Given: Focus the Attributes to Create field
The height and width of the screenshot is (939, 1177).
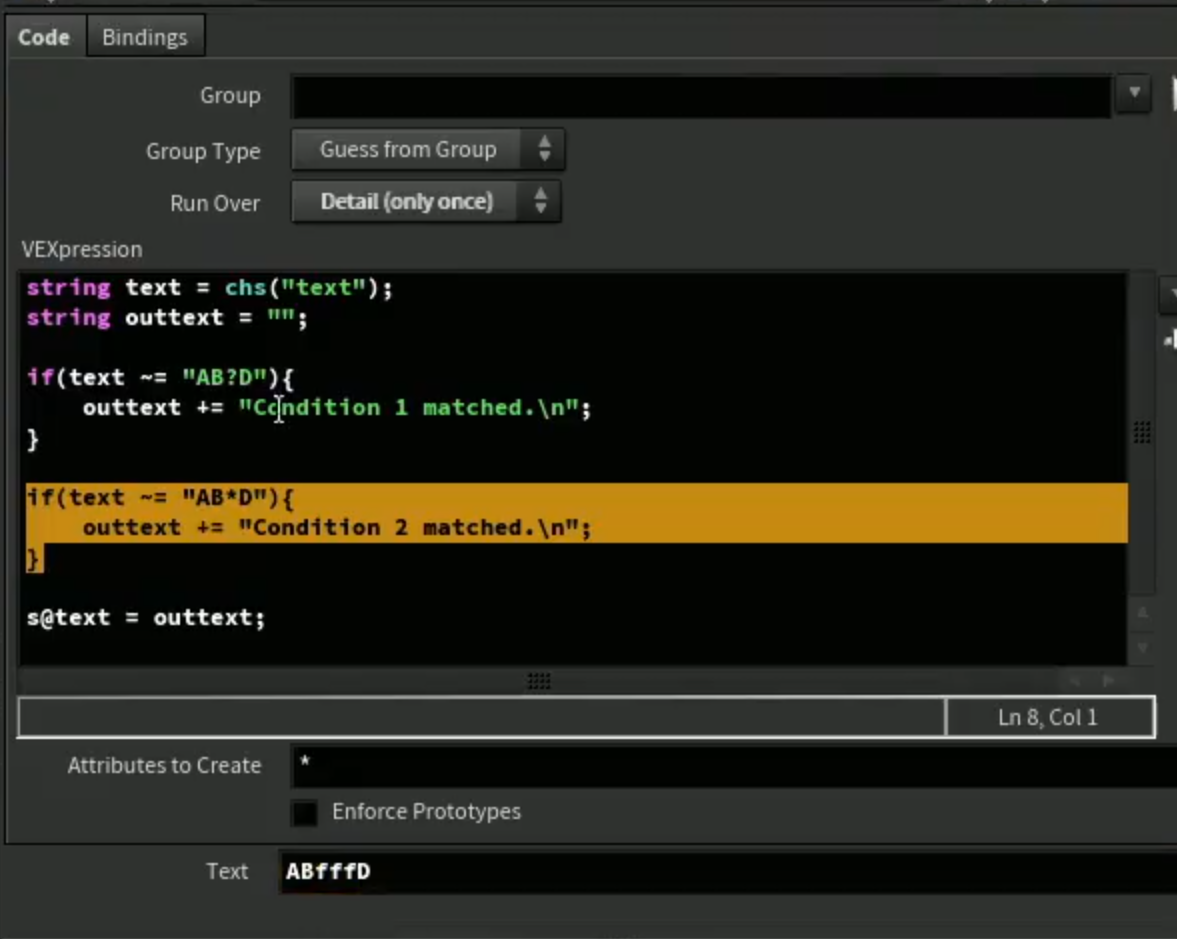Looking at the screenshot, I should 734,766.
